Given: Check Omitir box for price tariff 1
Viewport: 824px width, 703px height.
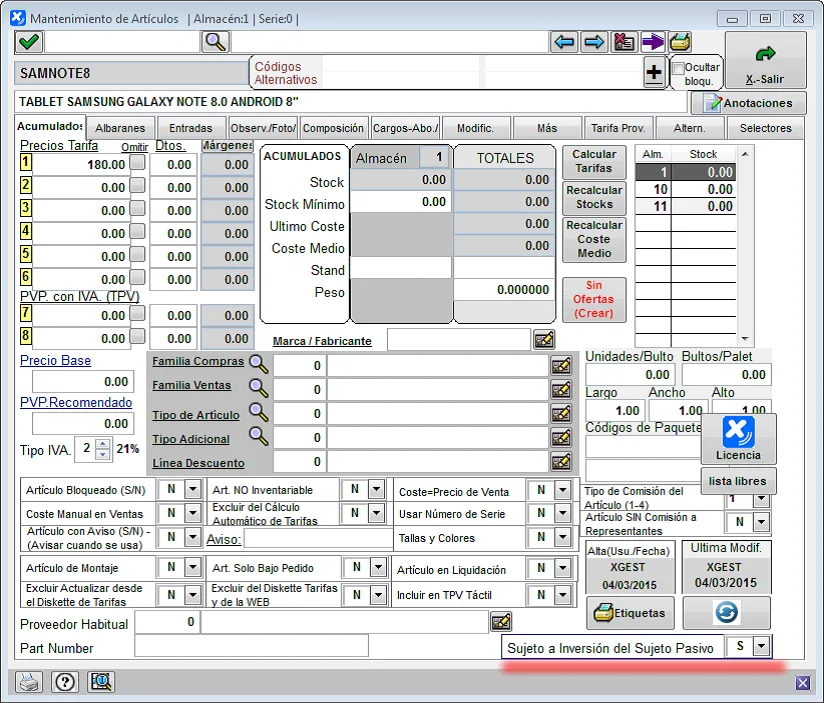Looking at the screenshot, I should point(138,163).
